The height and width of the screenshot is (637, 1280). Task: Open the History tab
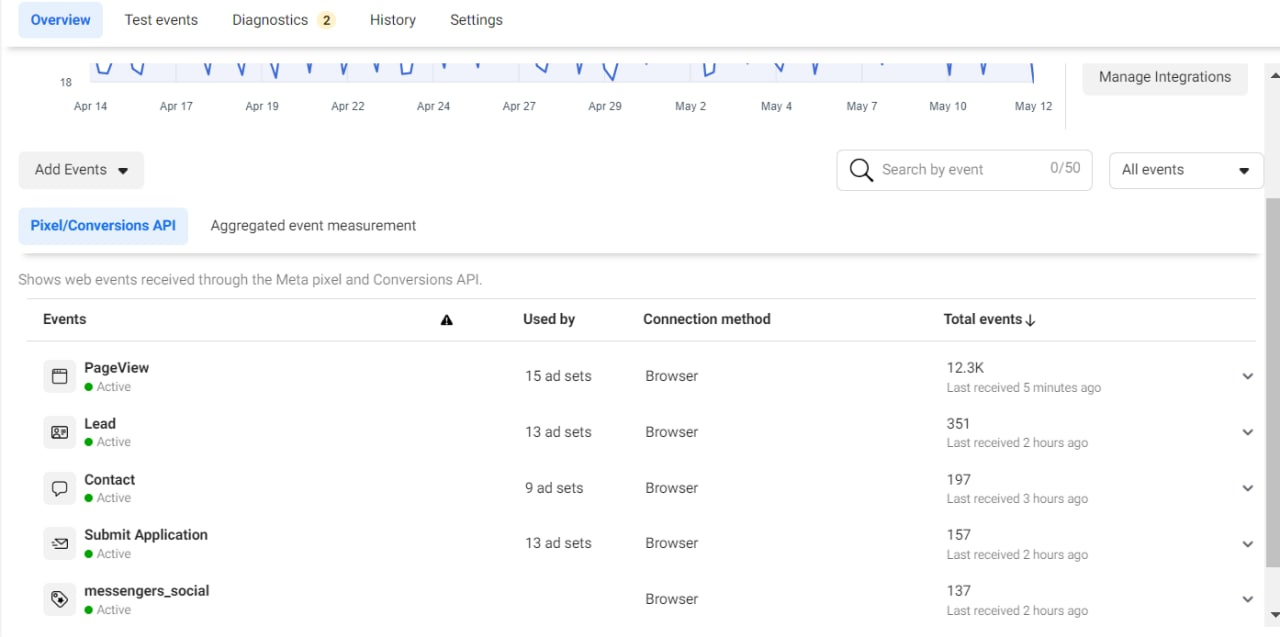coord(392,20)
